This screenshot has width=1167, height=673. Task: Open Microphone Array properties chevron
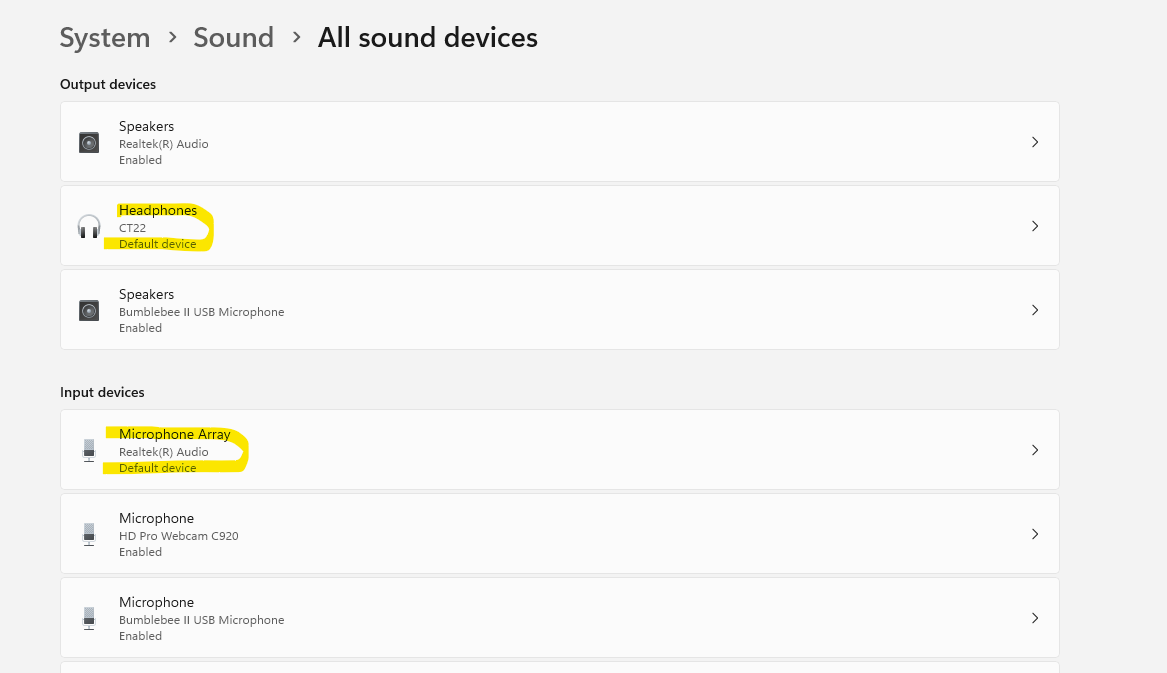pos(1035,450)
